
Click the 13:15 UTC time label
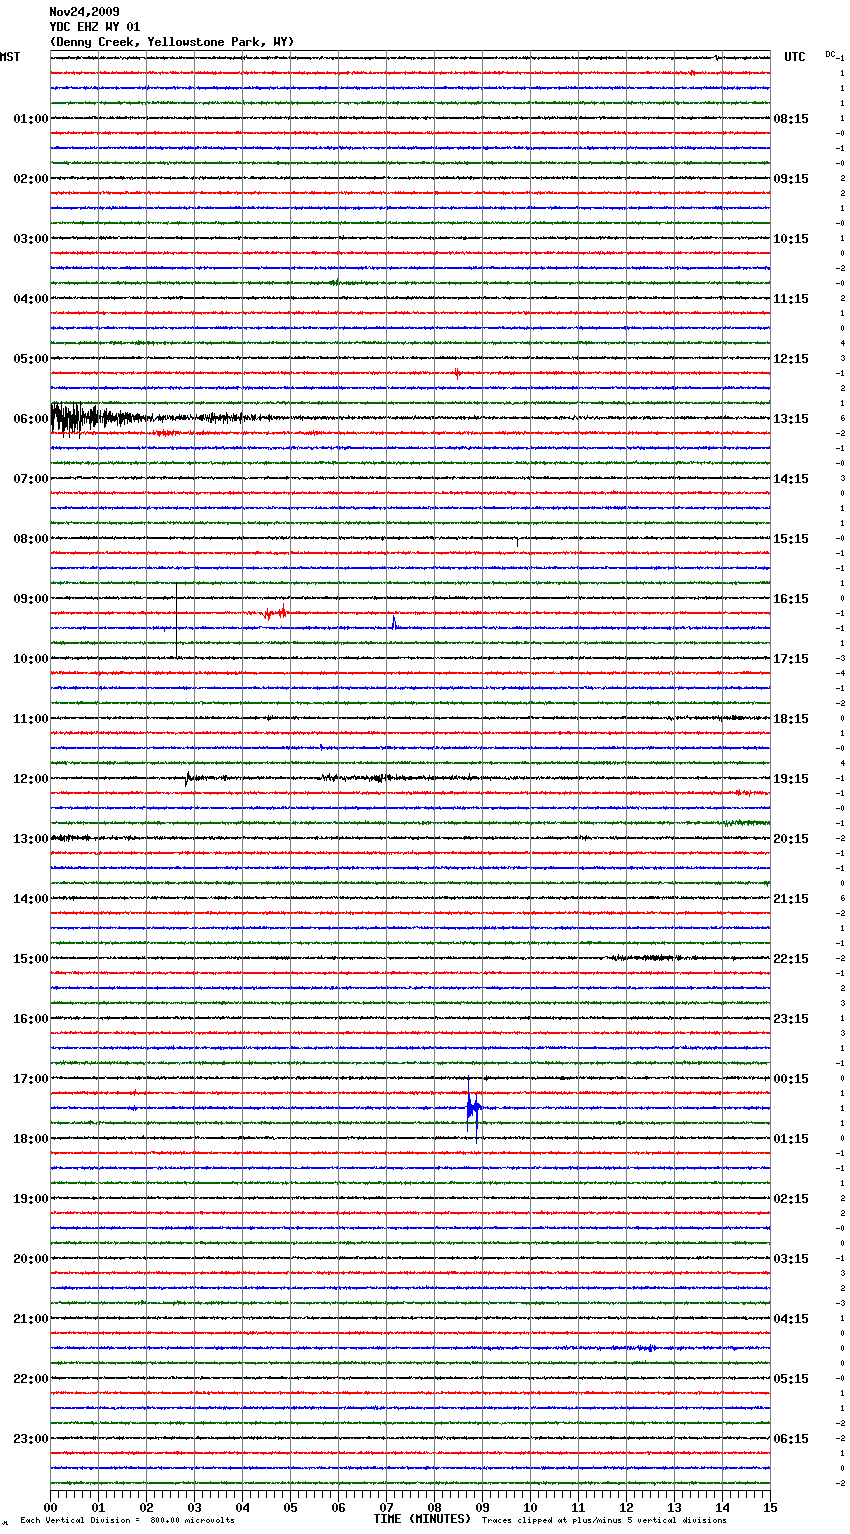click(791, 419)
